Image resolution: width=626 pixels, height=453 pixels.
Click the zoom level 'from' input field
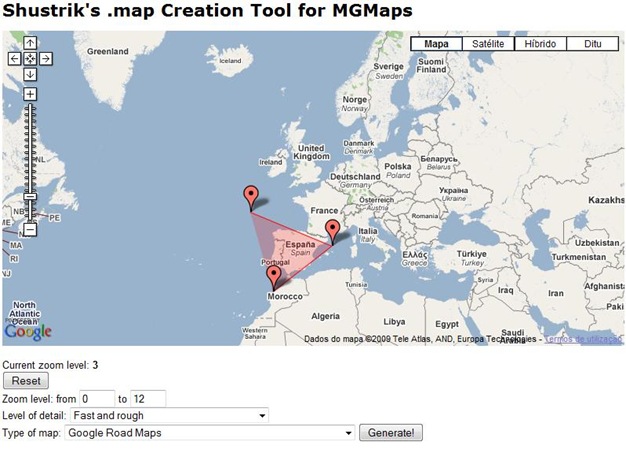[x=97, y=399]
